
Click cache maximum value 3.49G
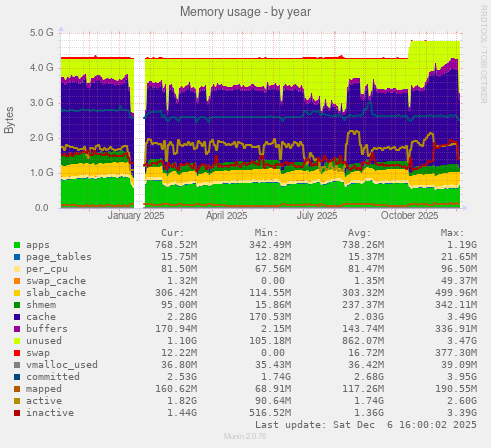tap(462, 317)
